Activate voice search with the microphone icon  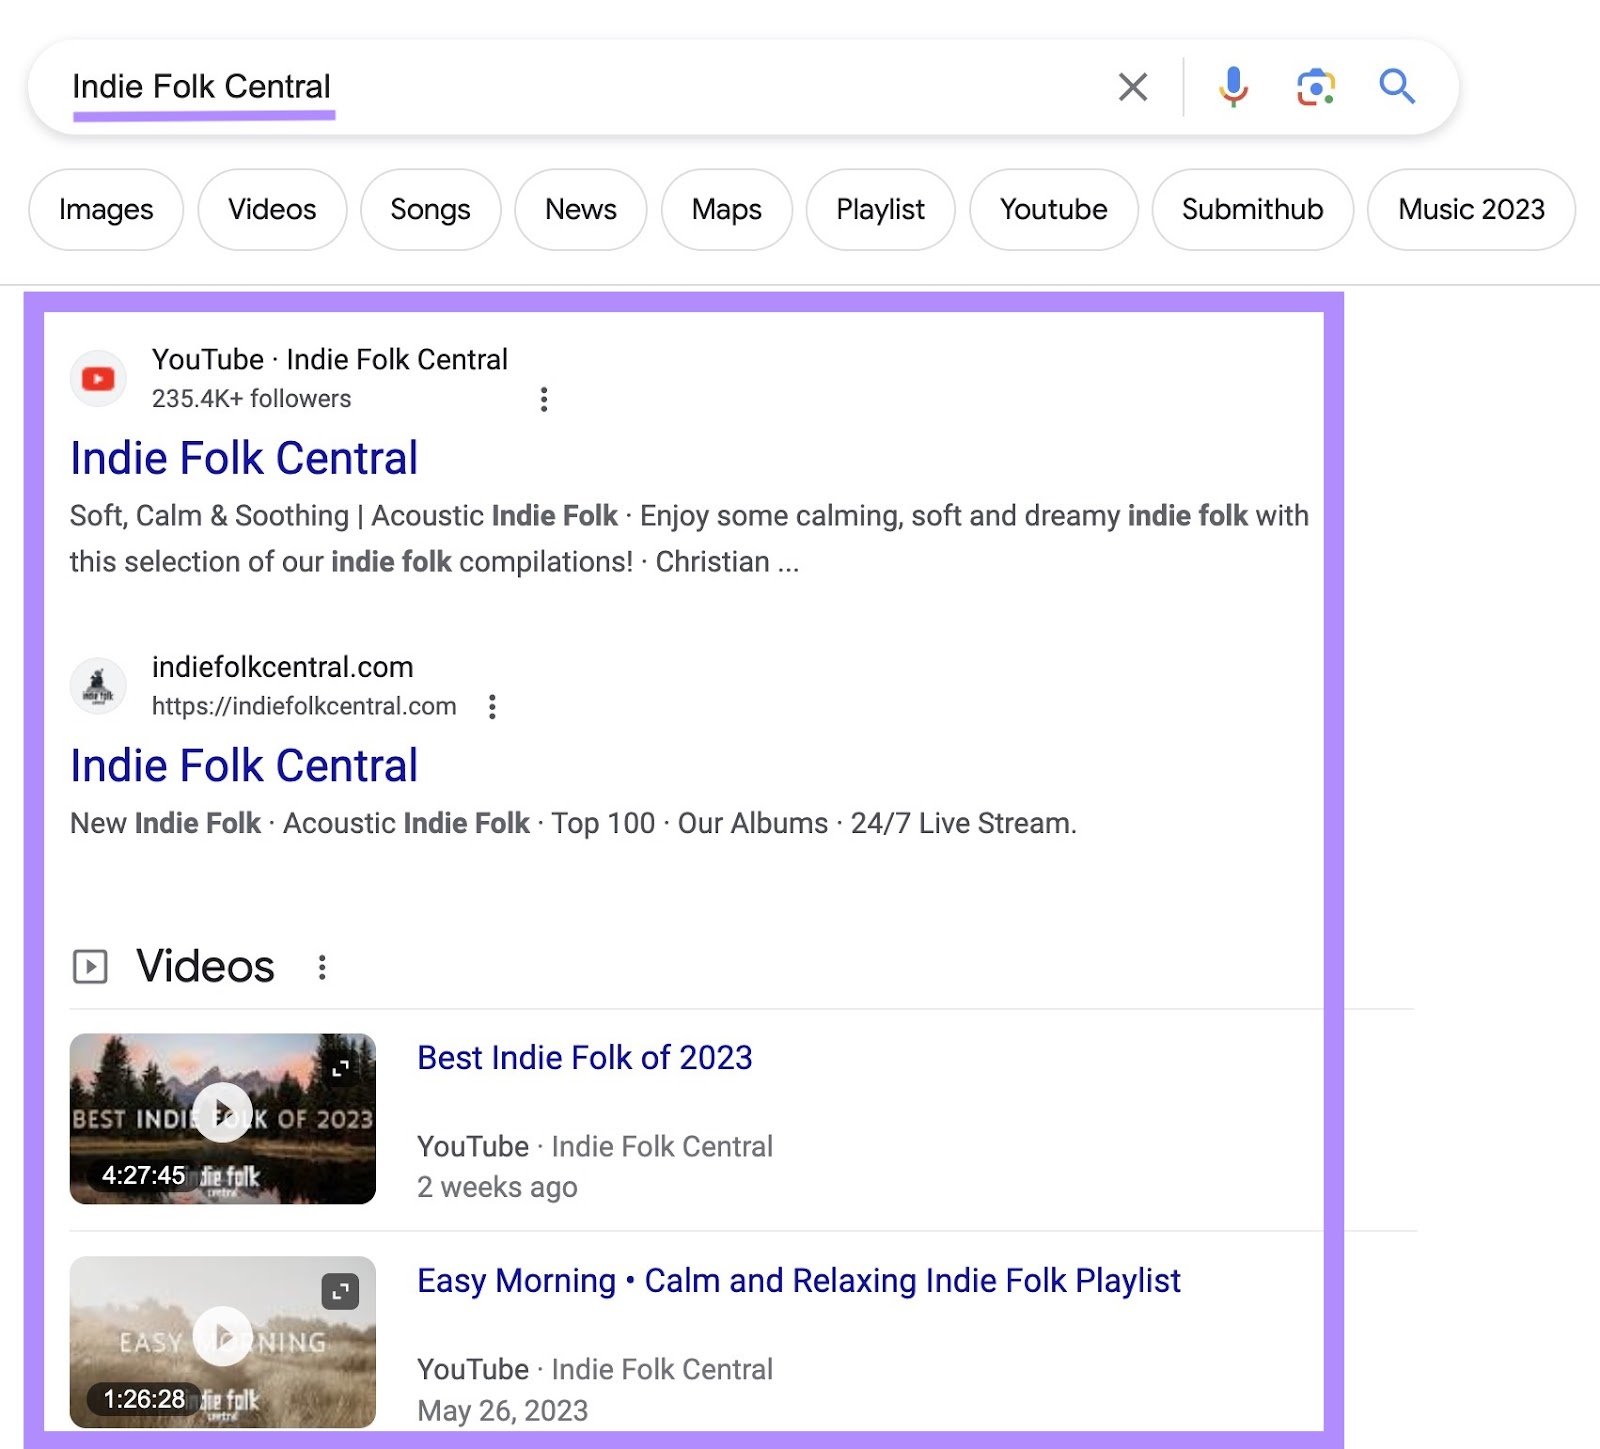[1233, 87]
